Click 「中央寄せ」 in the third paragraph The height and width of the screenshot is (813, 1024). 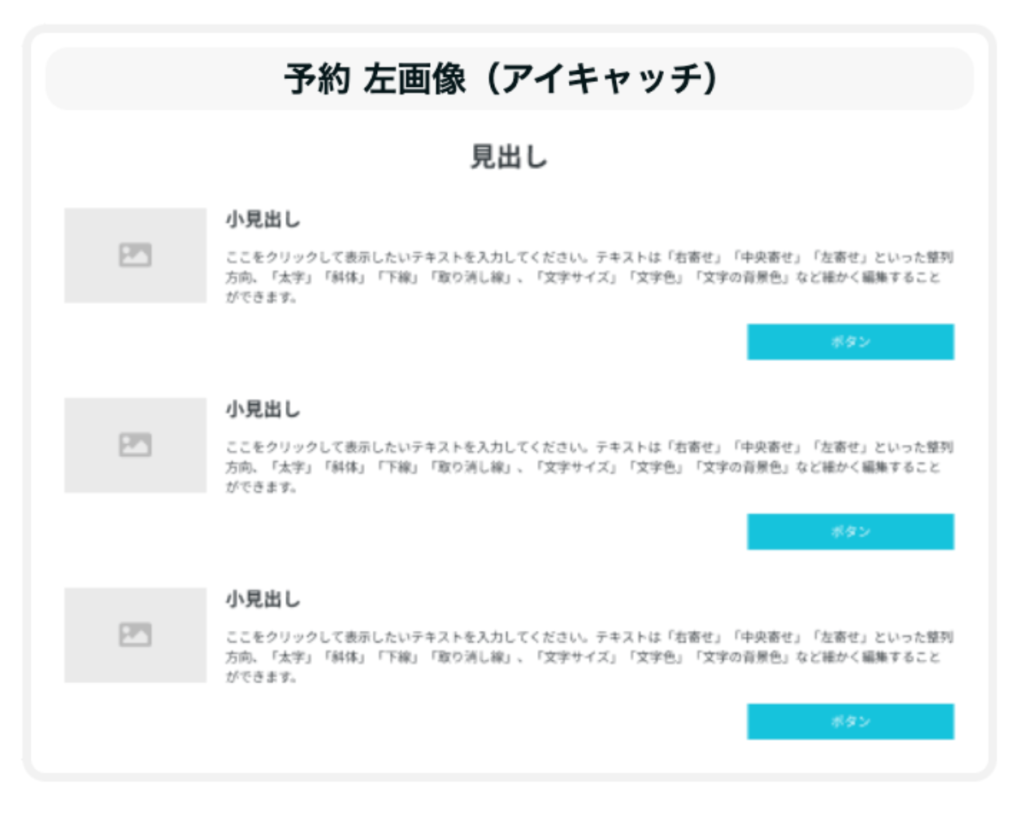768,637
